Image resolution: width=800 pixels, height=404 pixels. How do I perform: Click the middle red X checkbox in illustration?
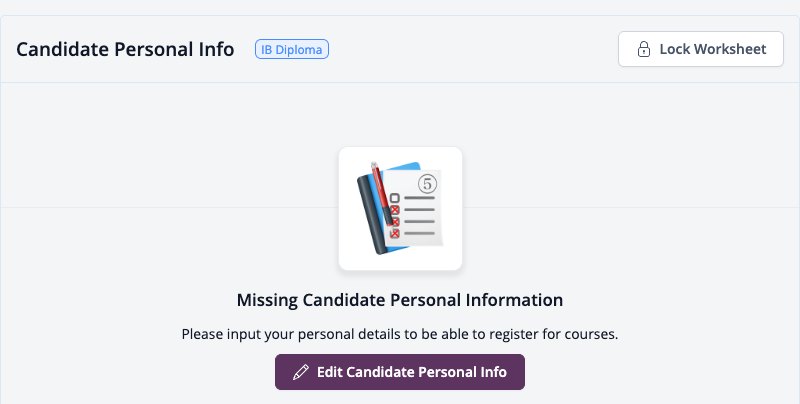click(x=395, y=221)
